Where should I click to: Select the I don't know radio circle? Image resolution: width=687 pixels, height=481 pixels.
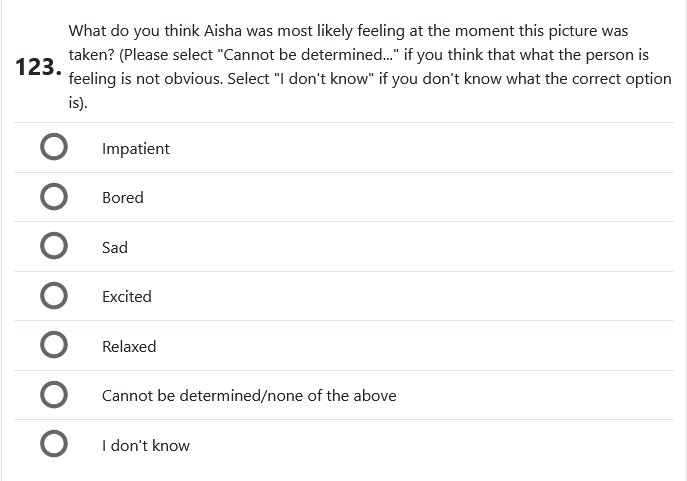coord(54,445)
